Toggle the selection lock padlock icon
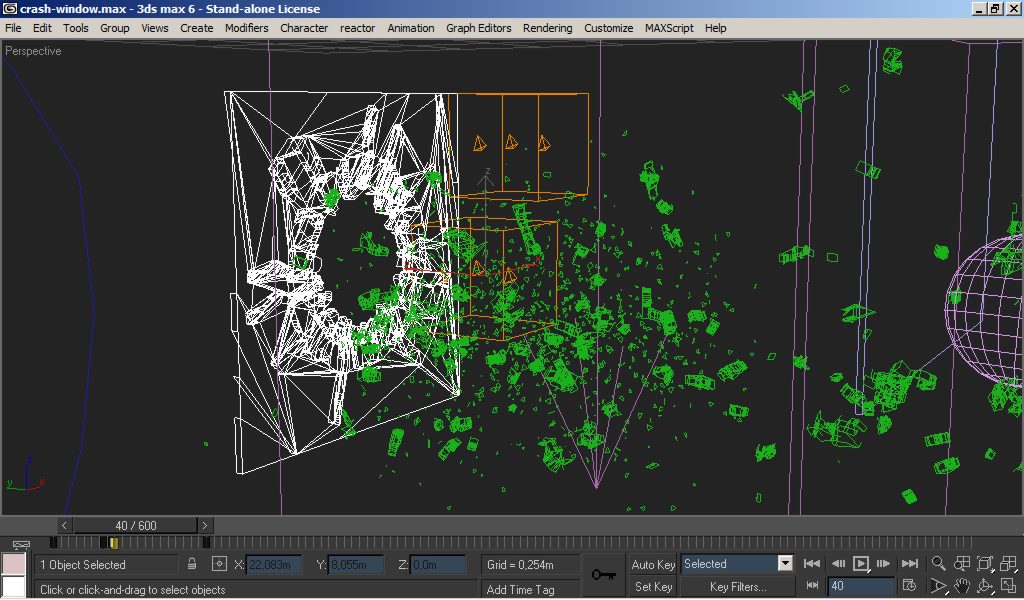This screenshot has height=600, width=1024. tap(191, 563)
